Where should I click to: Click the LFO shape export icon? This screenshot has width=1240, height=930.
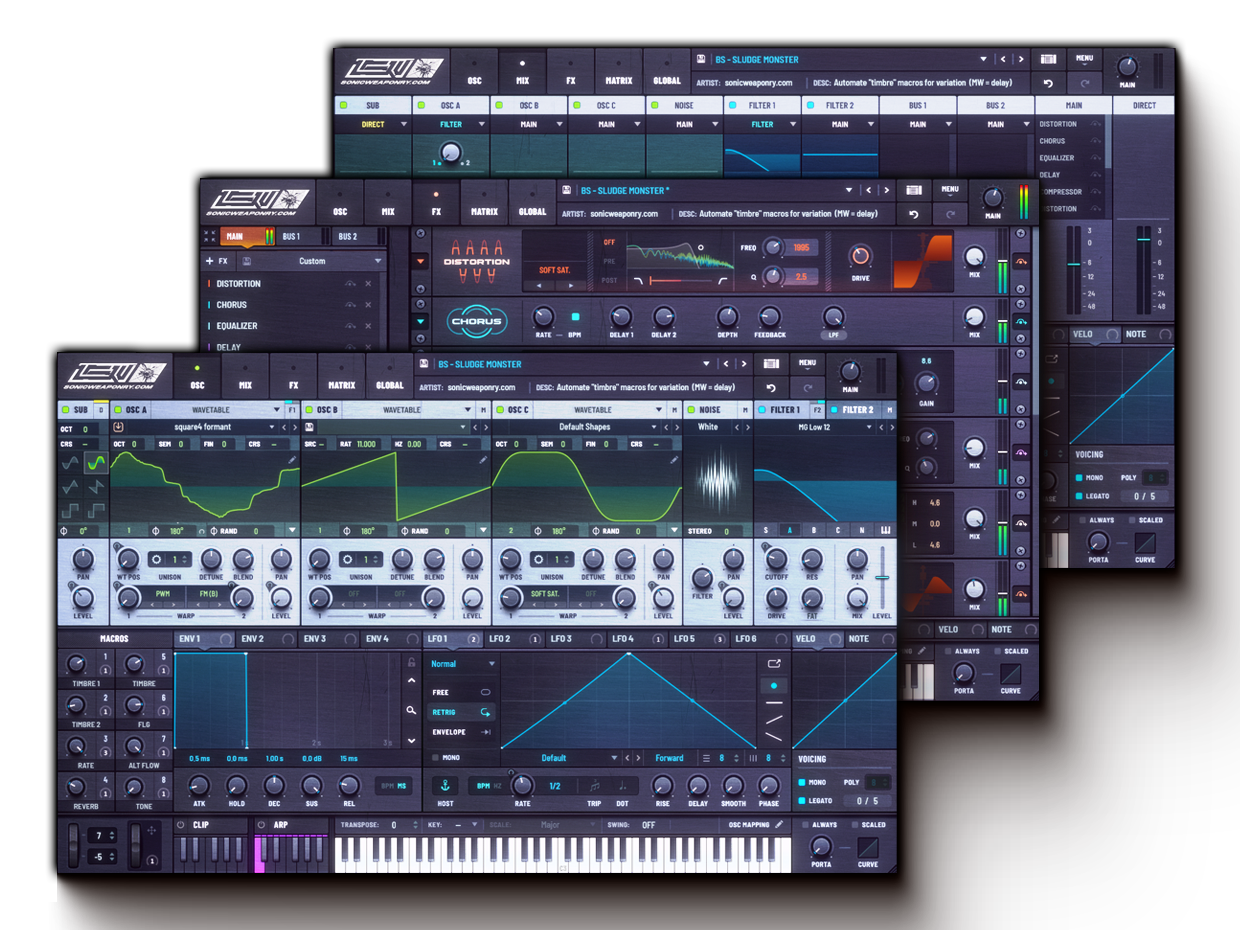click(773, 663)
